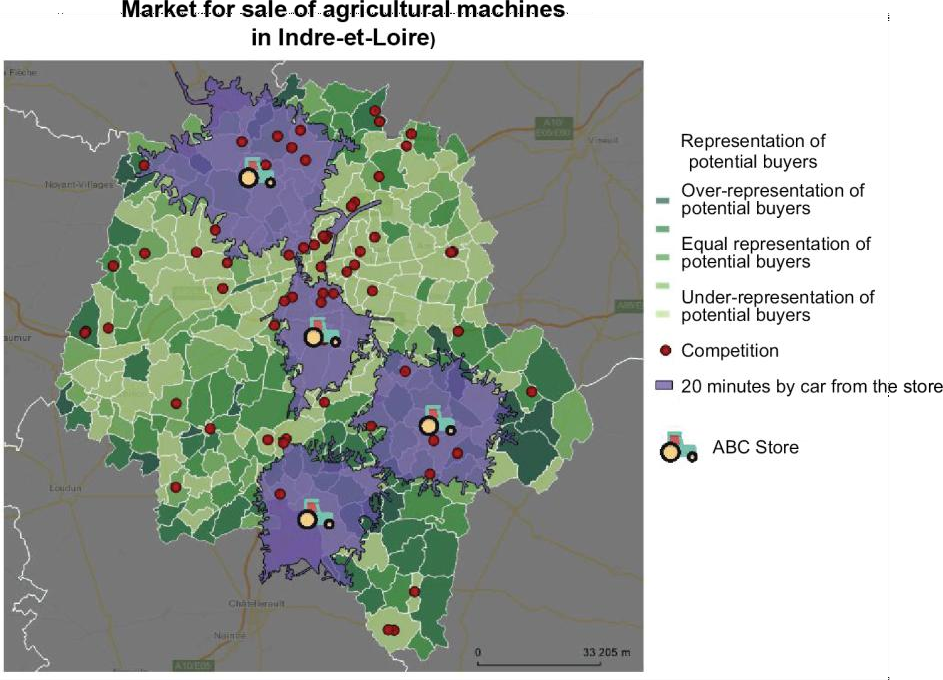This screenshot has height=680, width=943.
Task: Click the purple 20 minutes by car swatch
Action: tap(665, 386)
